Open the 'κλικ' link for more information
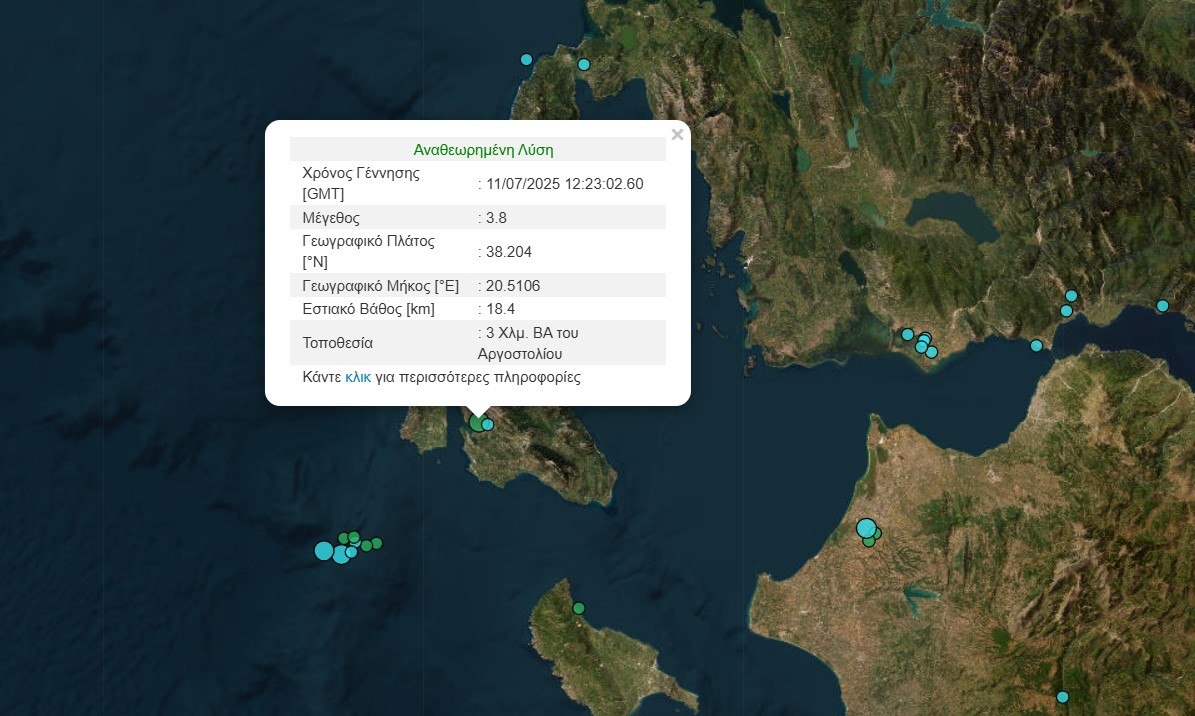 pyautogui.click(x=358, y=378)
